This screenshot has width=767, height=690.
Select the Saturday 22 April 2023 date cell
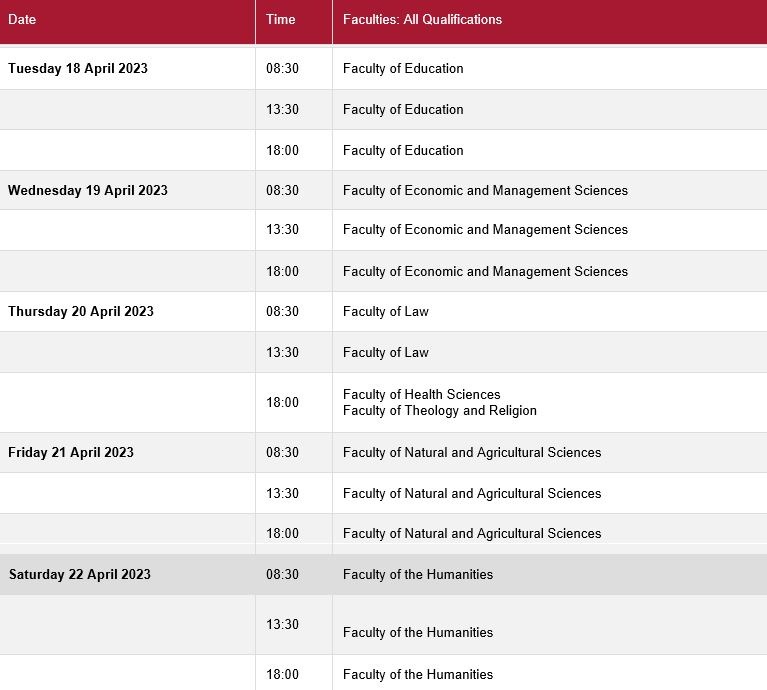[x=80, y=574]
